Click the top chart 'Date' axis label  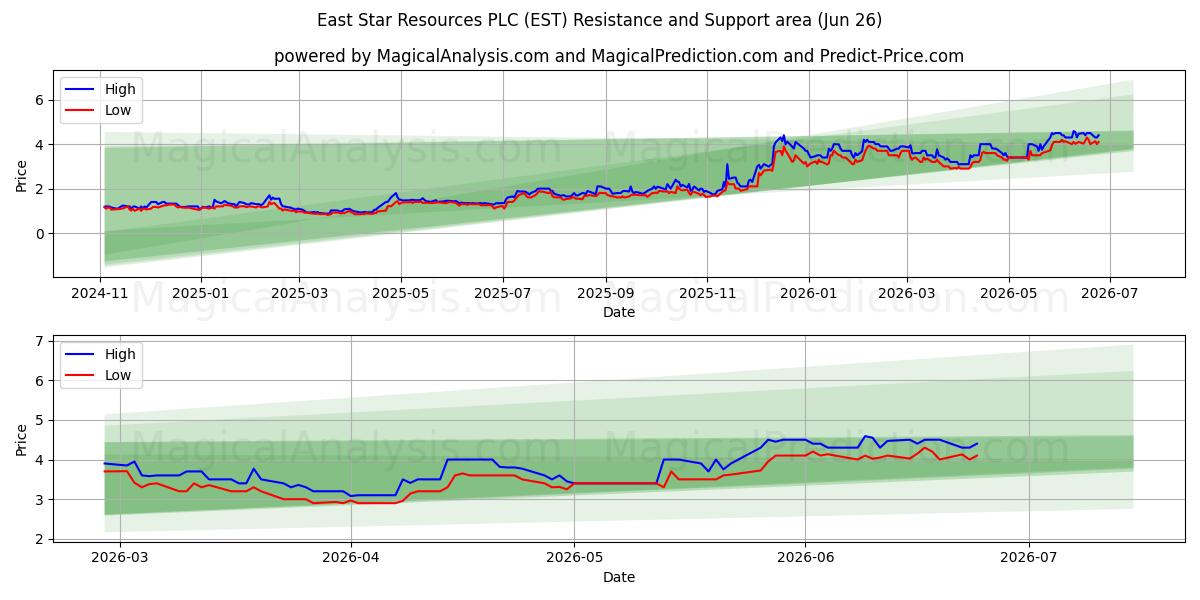click(619, 313)
